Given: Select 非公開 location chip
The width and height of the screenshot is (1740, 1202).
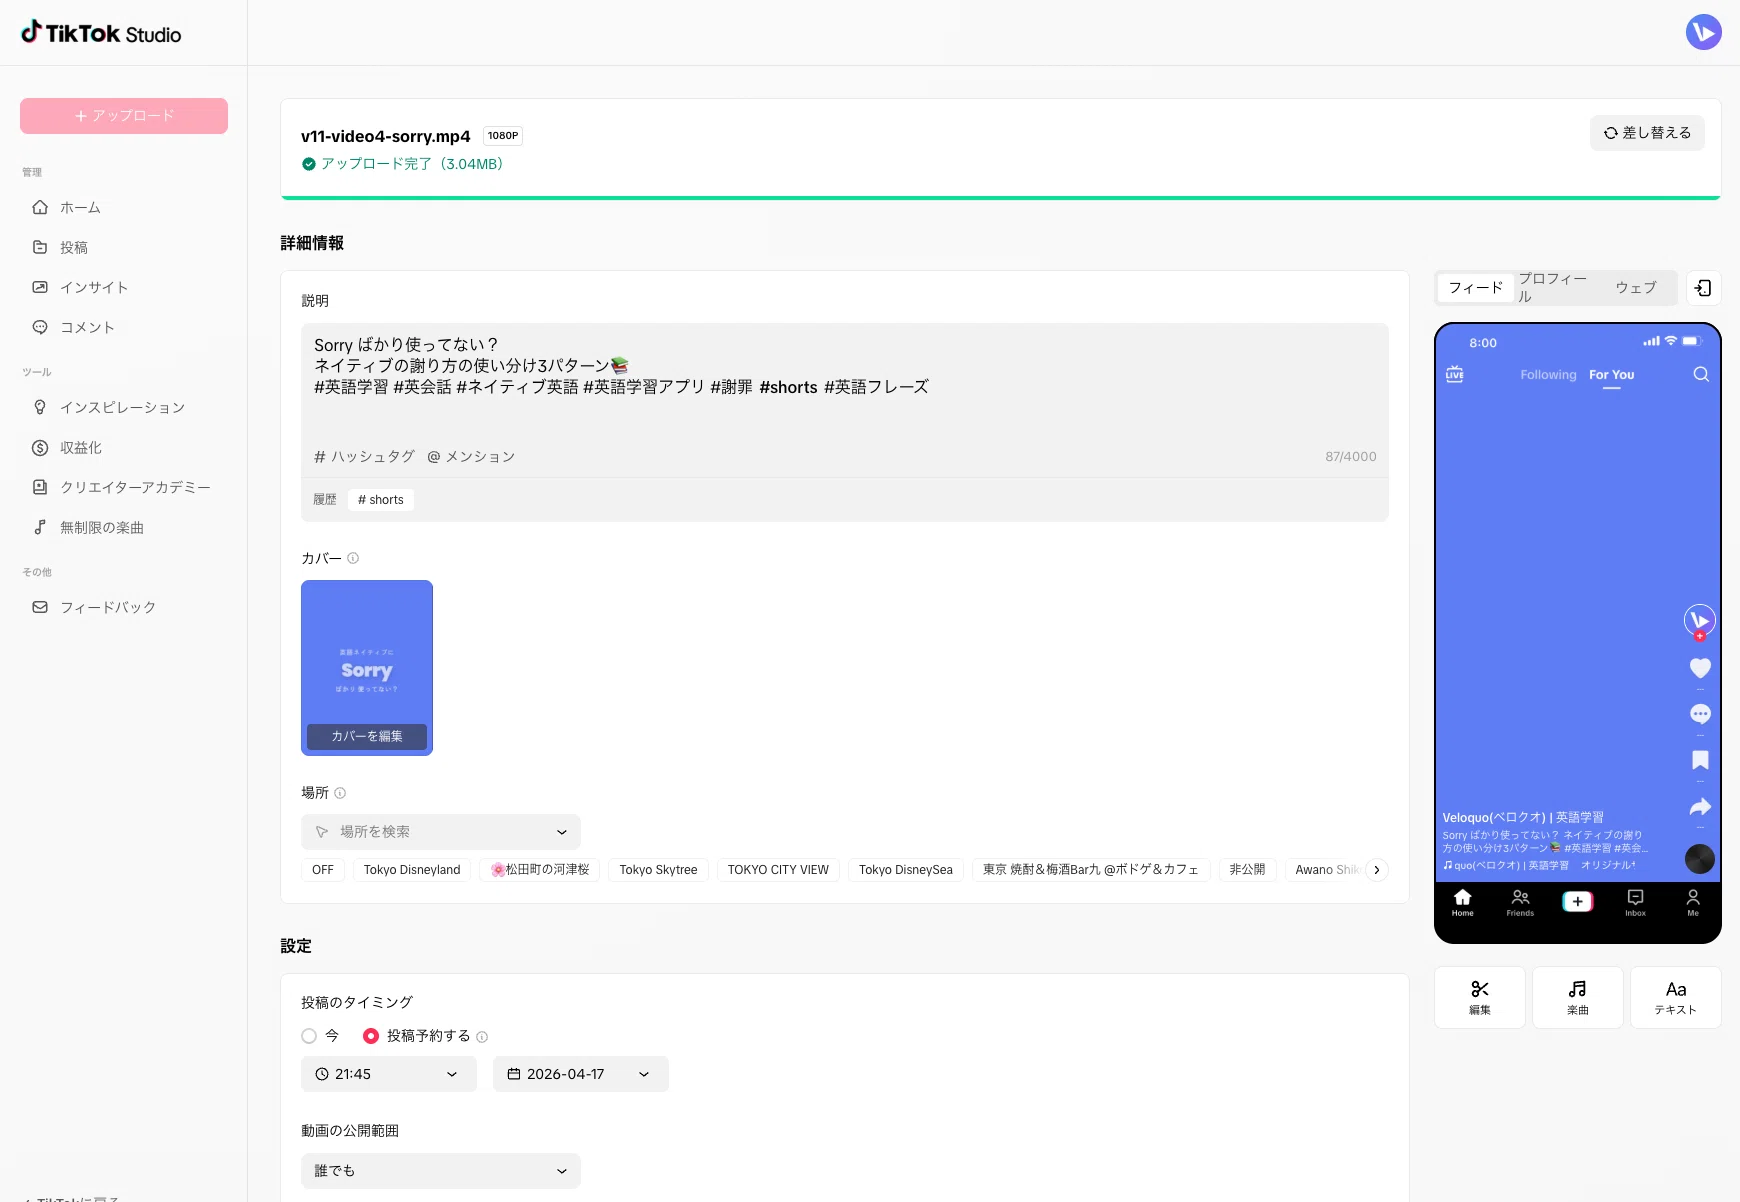Looking at the screenshot, I should [x=1247, y=870].
